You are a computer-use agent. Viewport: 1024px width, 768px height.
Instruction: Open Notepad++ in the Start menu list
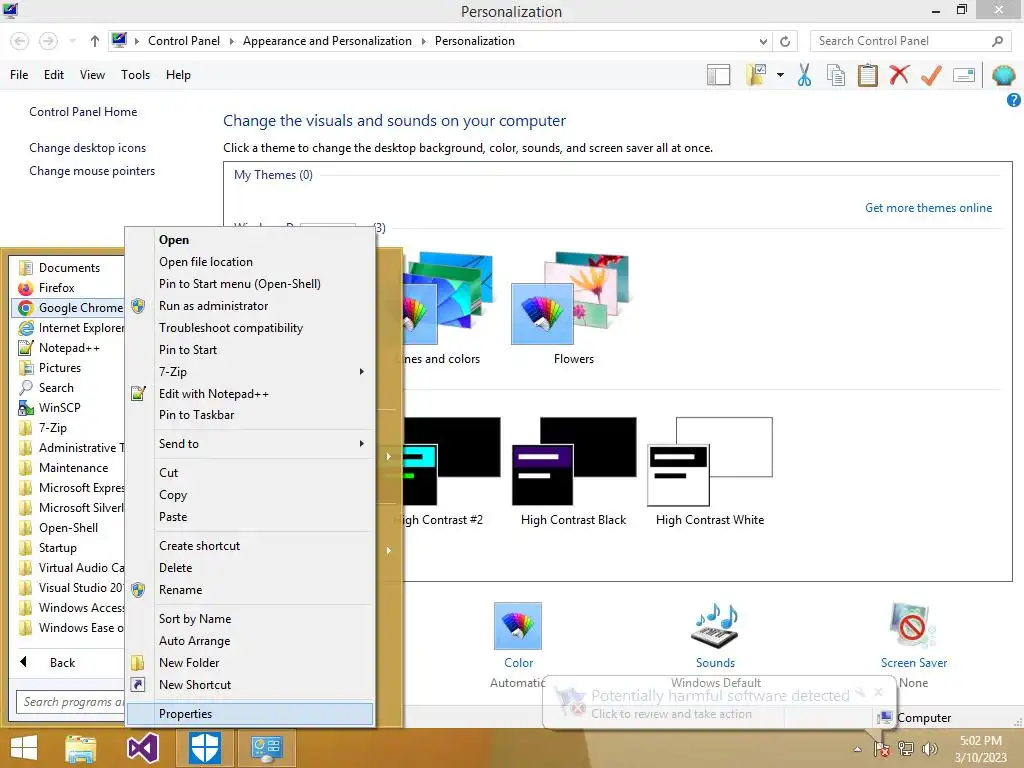69,348
